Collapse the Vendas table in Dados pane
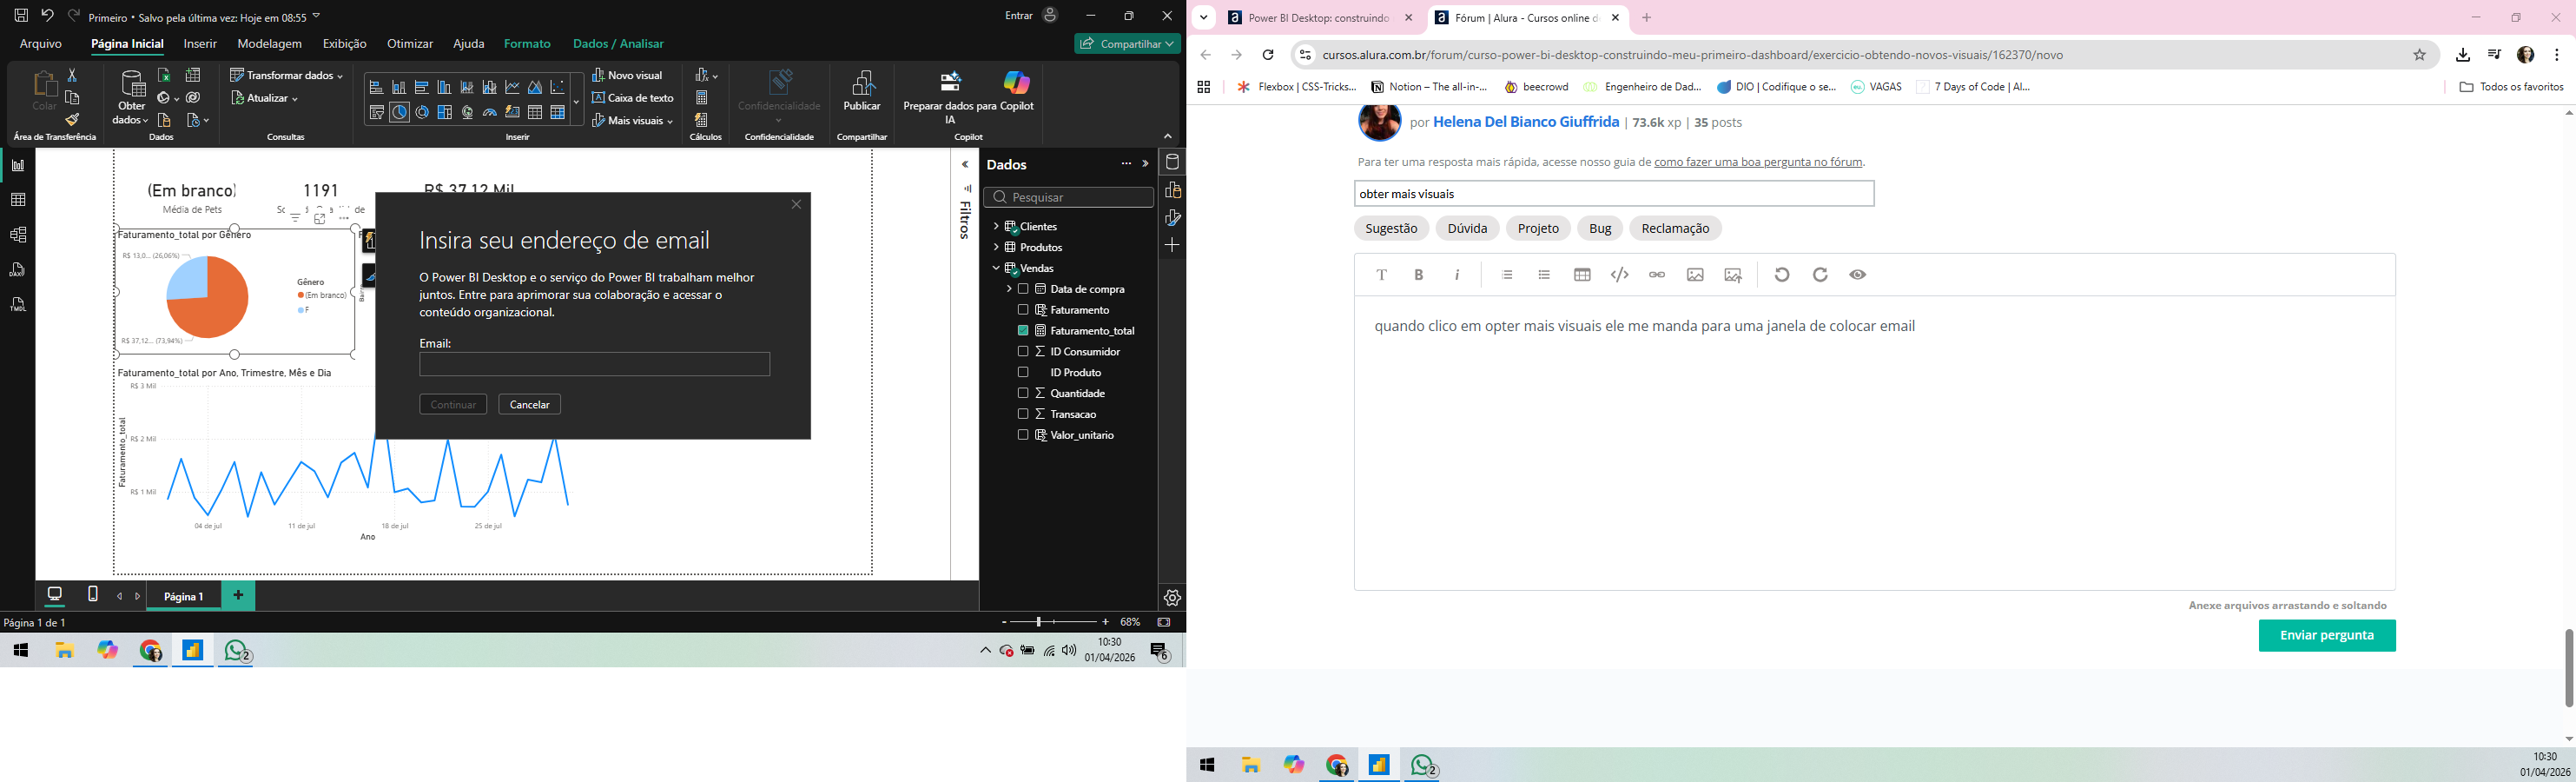2576x782 pixels. click(996, 269)
